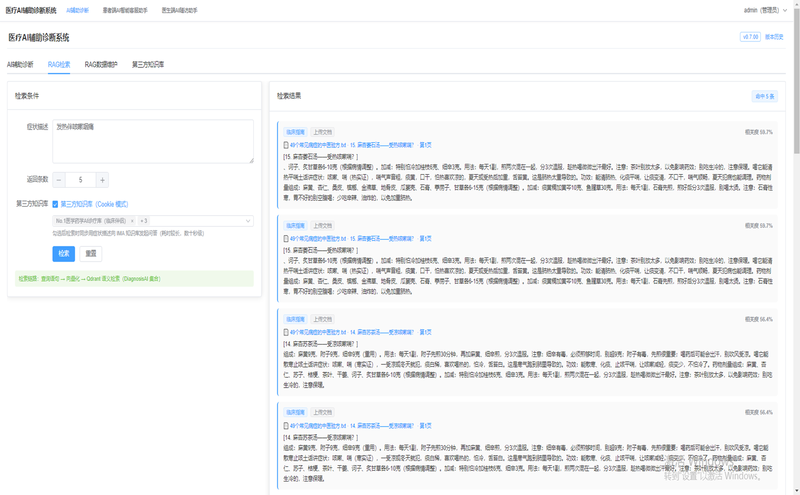Click the 临床指南 tag on second result
The height and width of the screenshot is (495, 800).
pyautogui.click(x=295, y=226)
